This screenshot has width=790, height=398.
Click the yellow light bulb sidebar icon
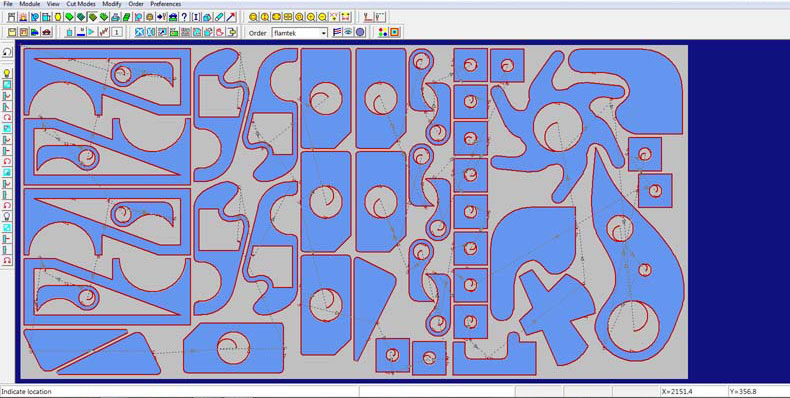click(x=7, y=74)
